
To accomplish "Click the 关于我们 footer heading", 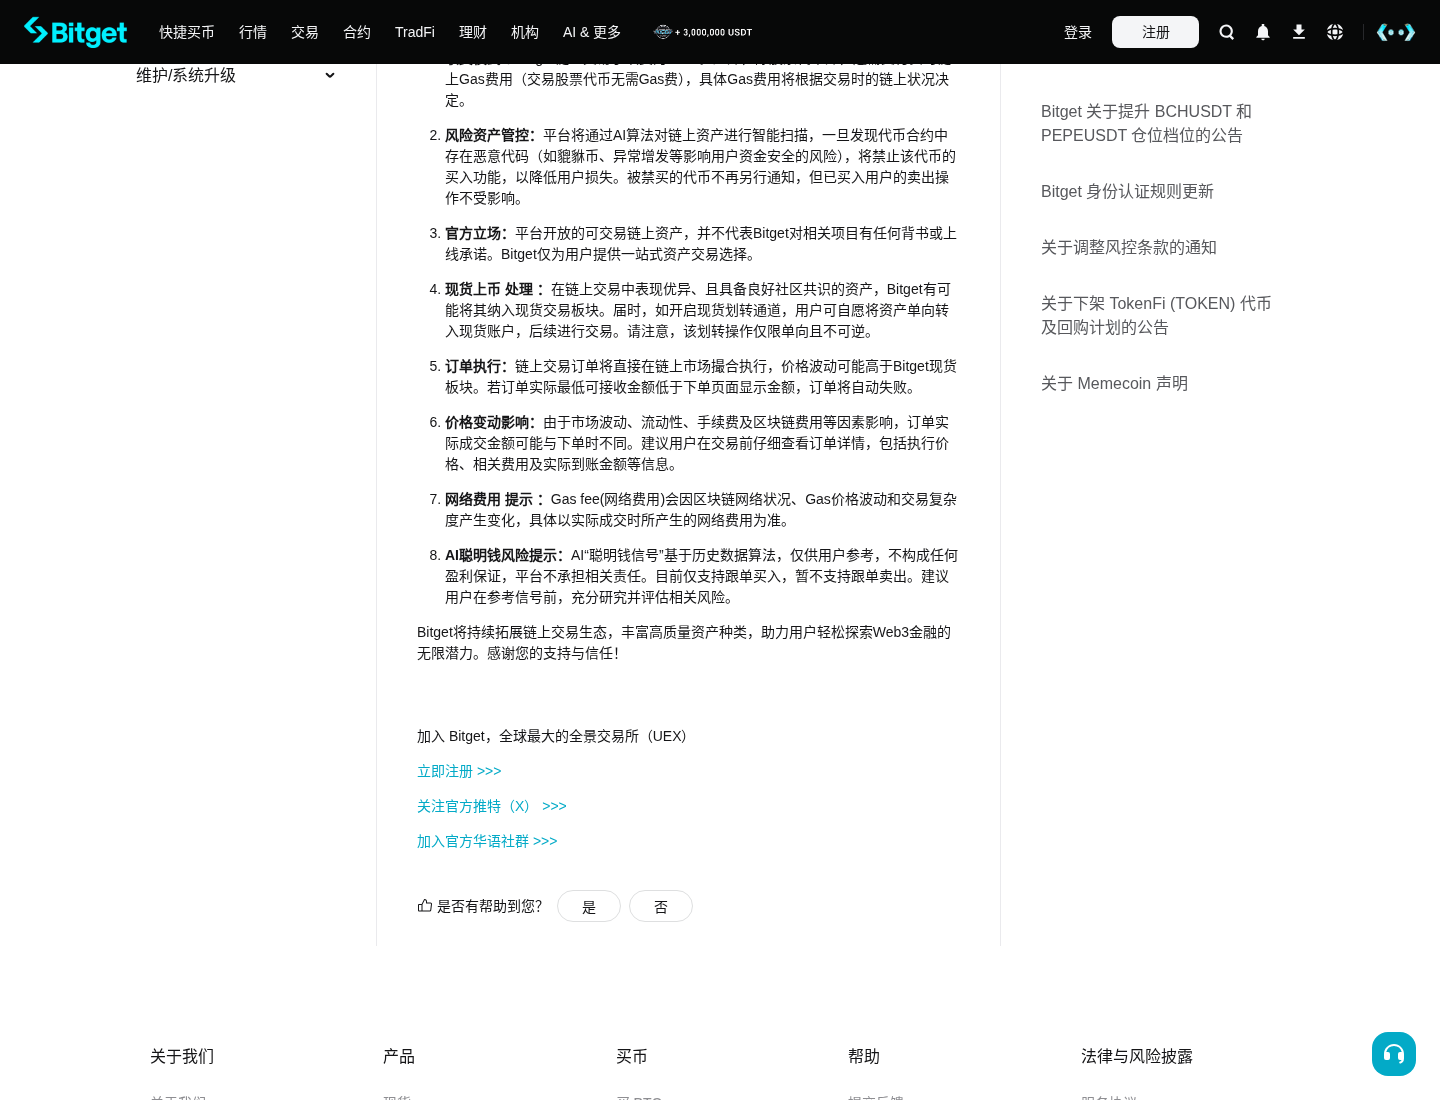I will coord(182,1056).
